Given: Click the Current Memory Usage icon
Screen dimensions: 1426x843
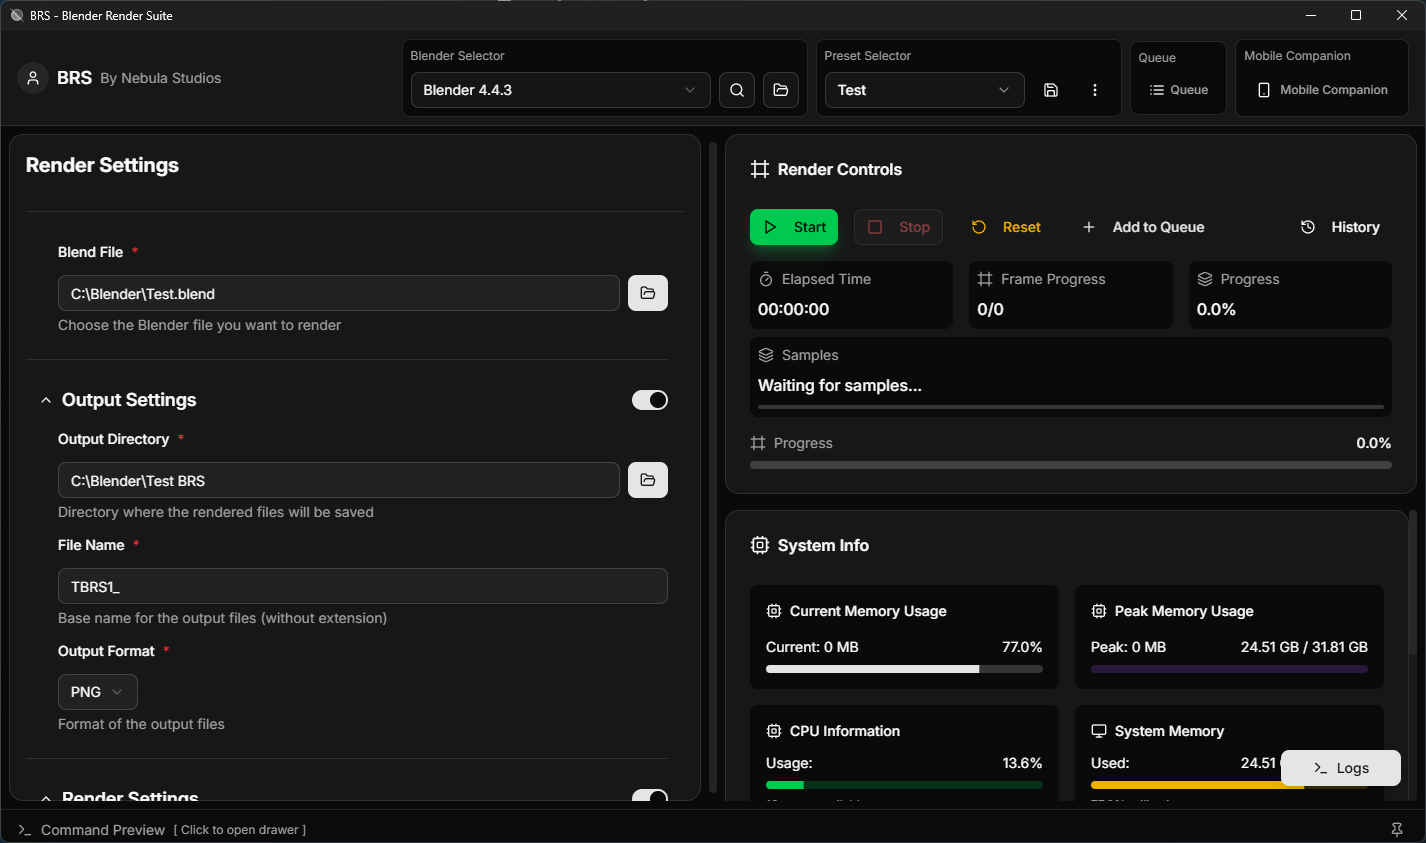Looking at the screenshot, I should pos(774,611).
